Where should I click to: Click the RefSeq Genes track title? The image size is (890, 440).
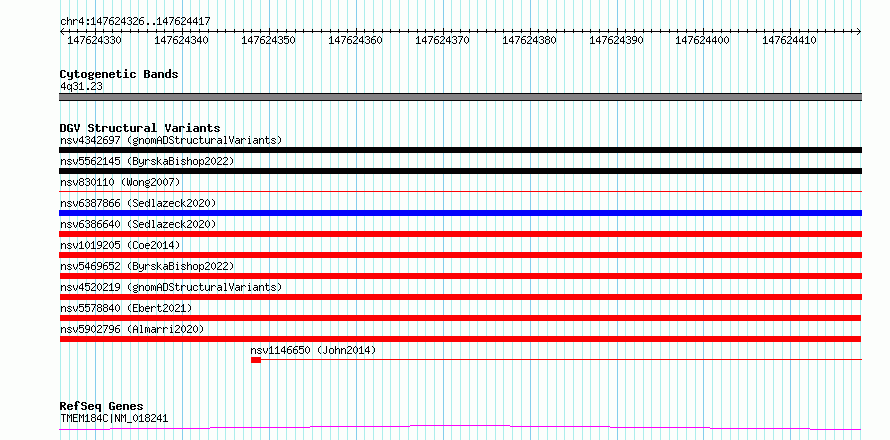101,406
